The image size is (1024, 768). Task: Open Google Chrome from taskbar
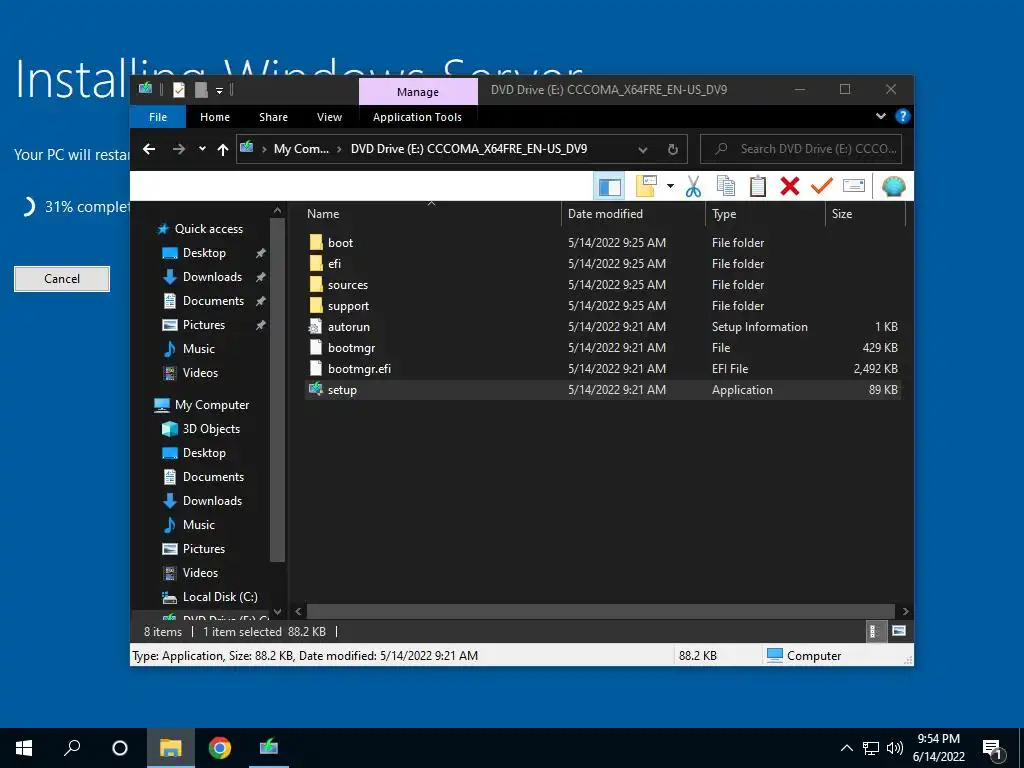(x=219, y=748)
